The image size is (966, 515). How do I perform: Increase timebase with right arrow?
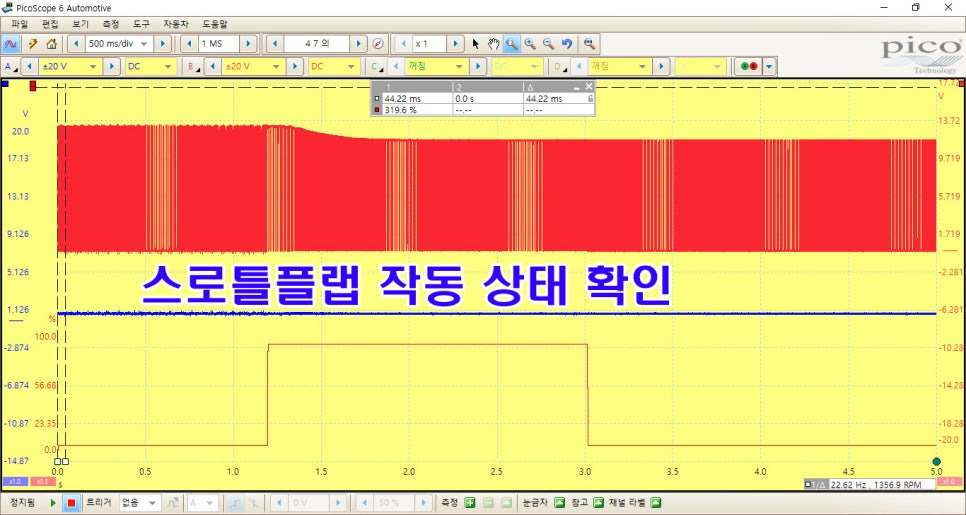coord(163,44)
